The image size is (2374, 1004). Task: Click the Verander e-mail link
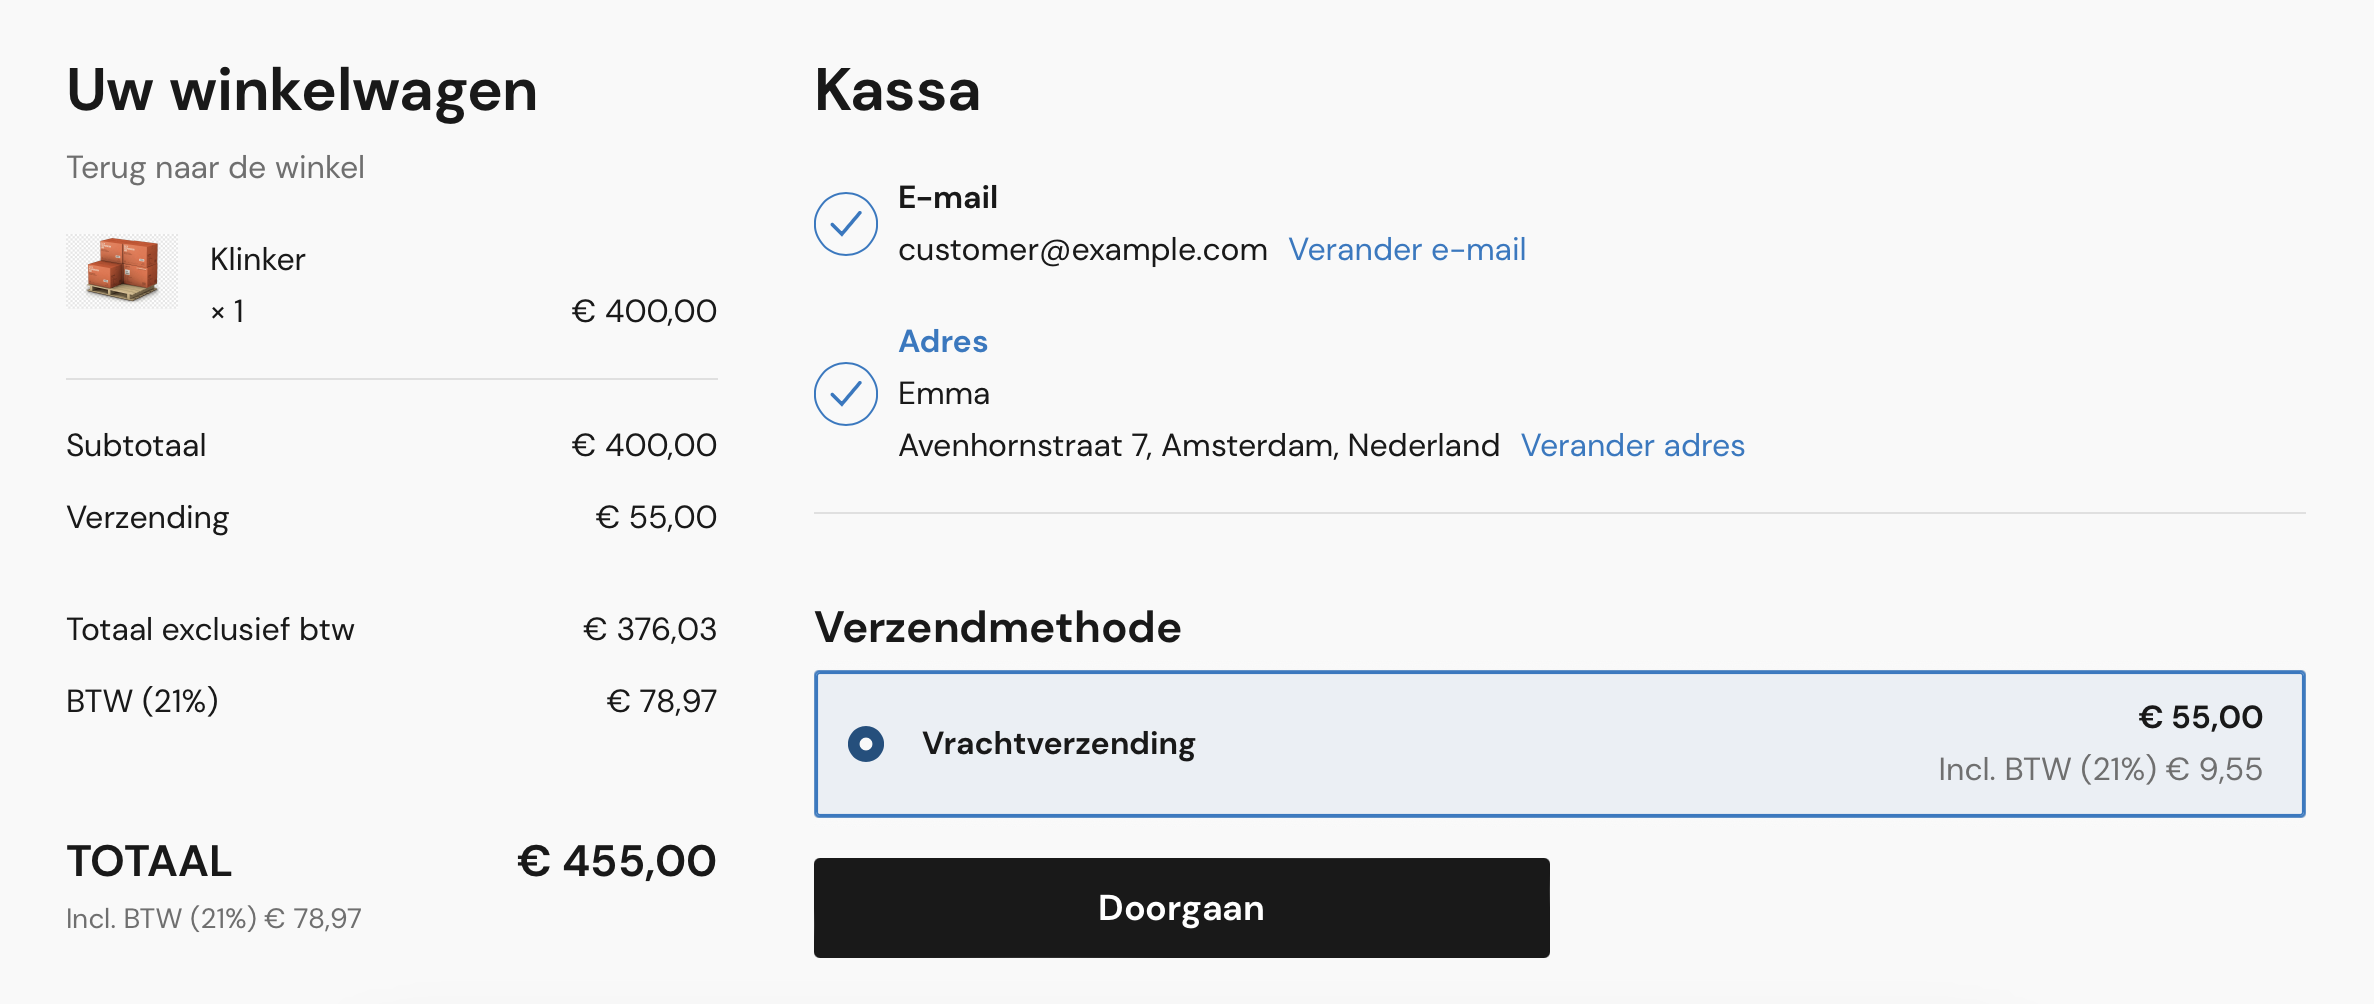(1406, 250)
